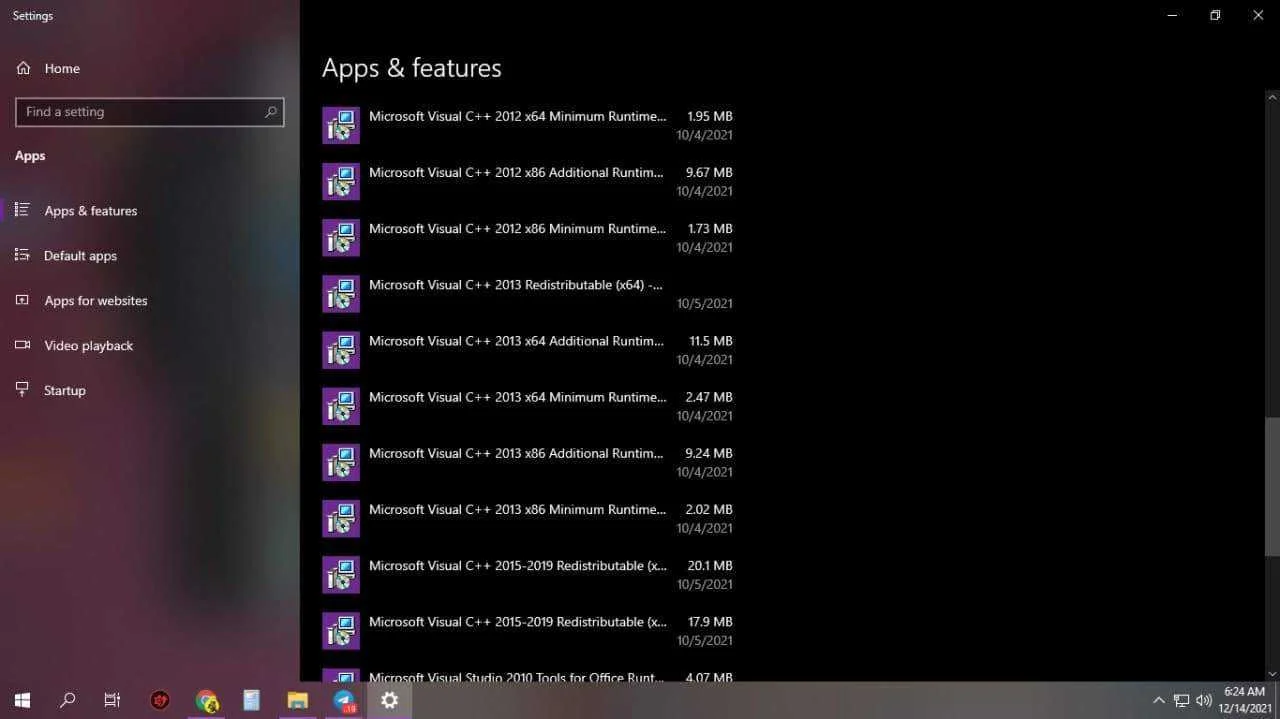
Task: Click the vertical scrollbar thumb
Action: click(x=1272, y=486)
